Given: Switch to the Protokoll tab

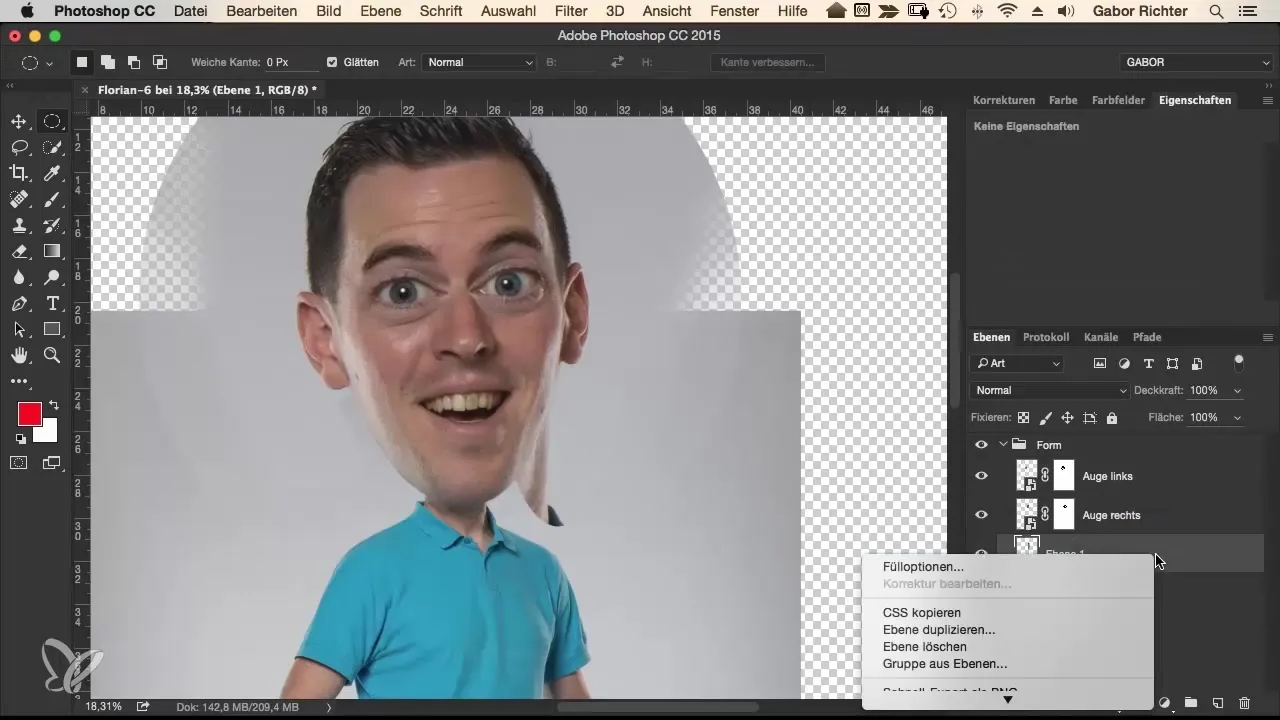Looking at the screenshot, I should pyautogui.click(x=1046, y=337).
